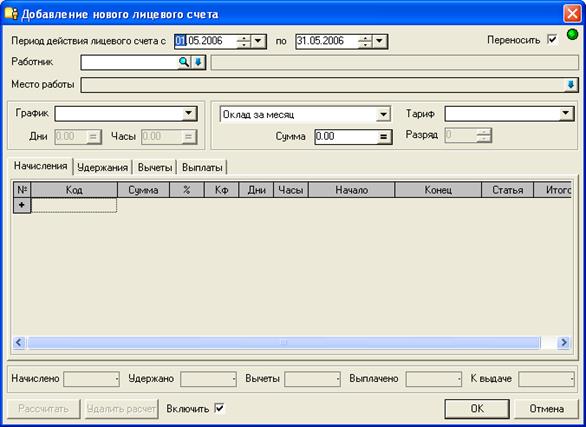
Task: Expand the График combo box
Action: click(189, 113)
